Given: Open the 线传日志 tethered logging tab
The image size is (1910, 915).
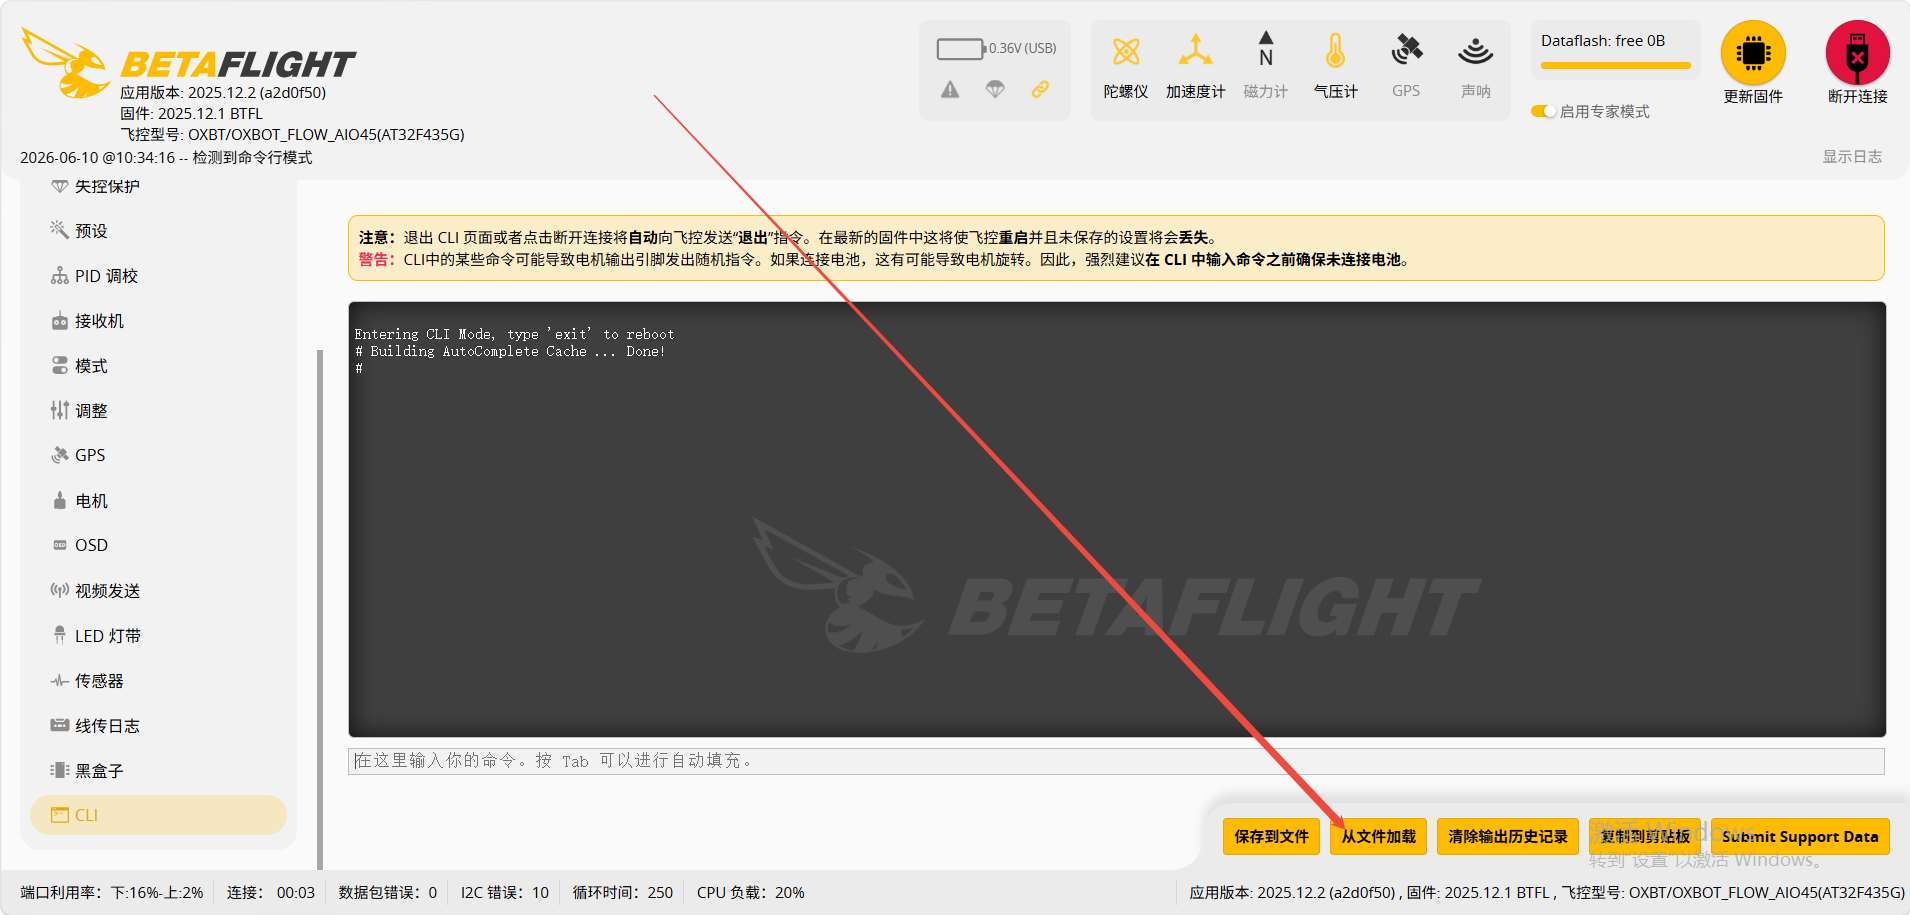Looking at the screenshot, I should click(158, 726).
